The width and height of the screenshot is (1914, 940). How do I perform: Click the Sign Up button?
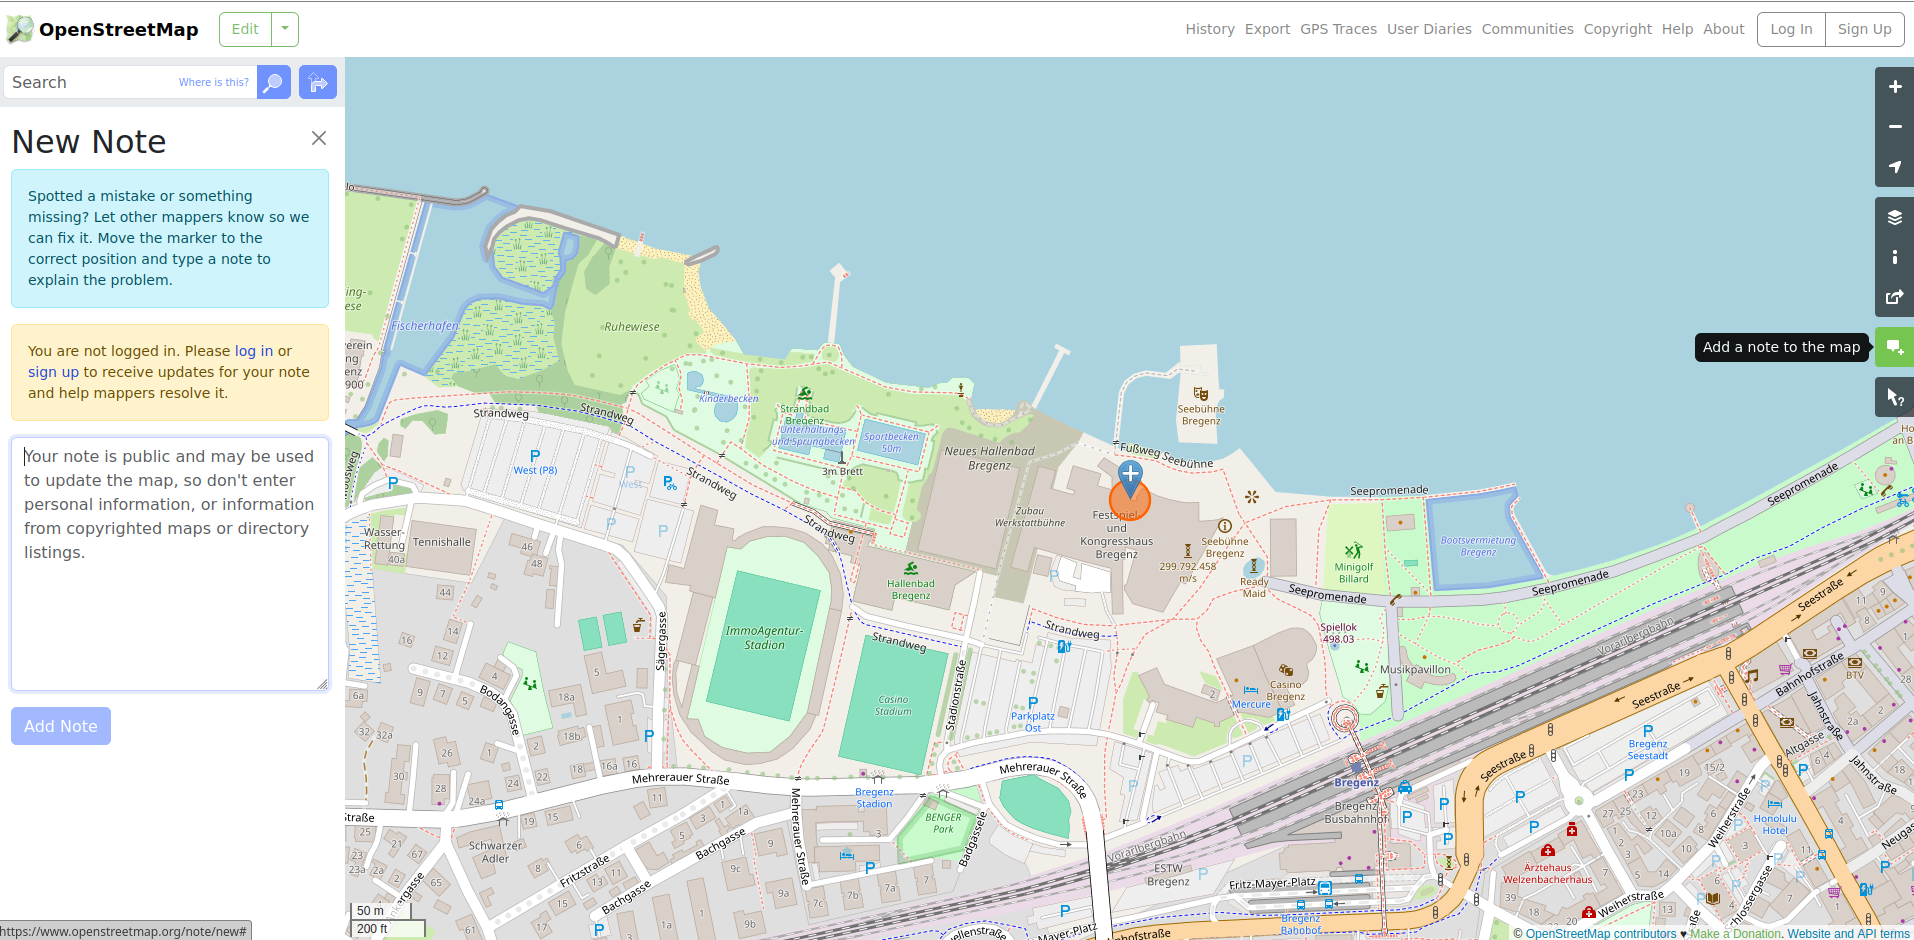pos(1864,29)
